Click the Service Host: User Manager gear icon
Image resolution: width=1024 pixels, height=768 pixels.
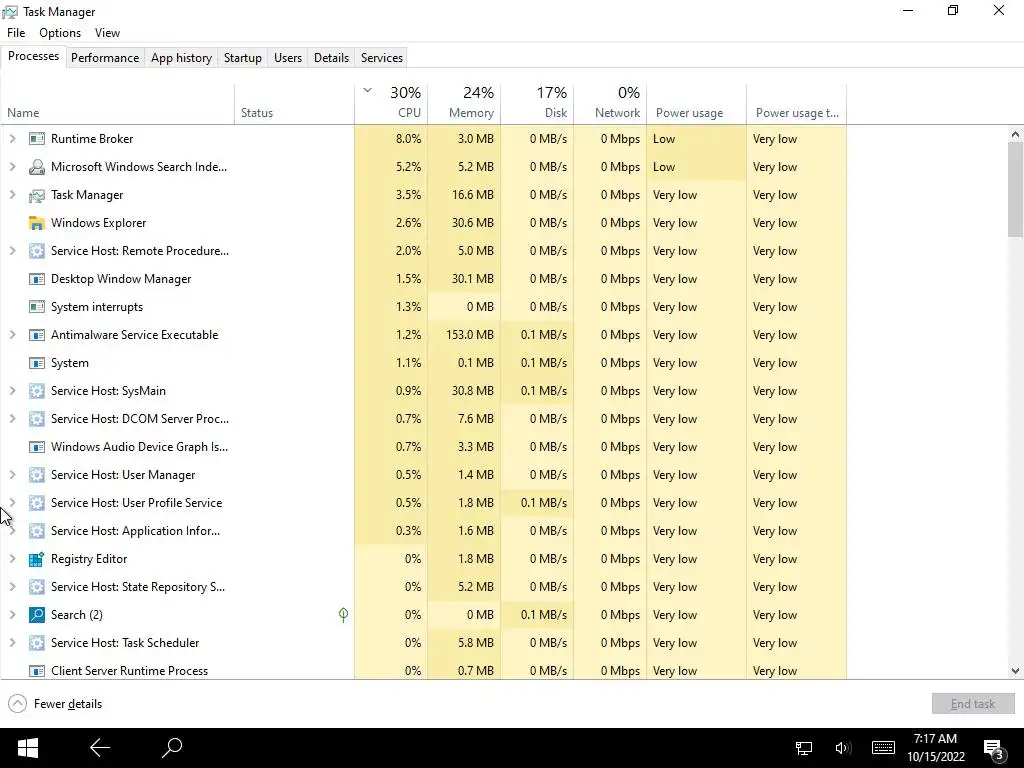(37, 475)
